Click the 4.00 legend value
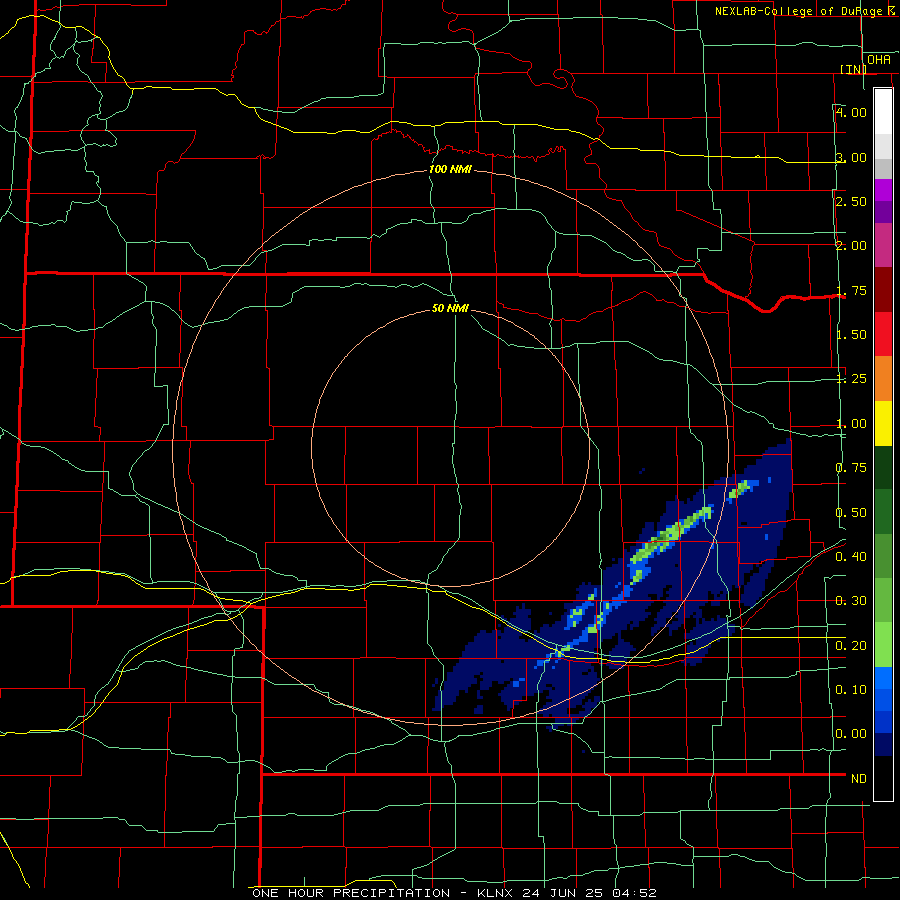Image resolution: width=900 pixels, height=900 pixels. click(851, 112)
